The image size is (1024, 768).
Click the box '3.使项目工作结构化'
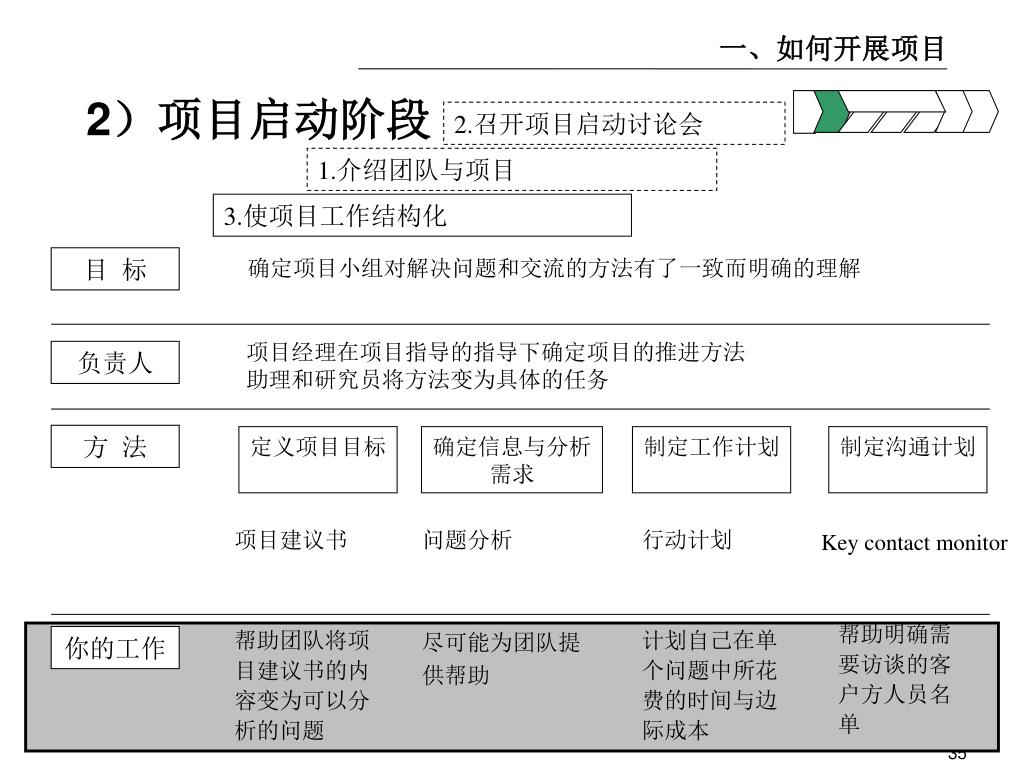(422, 215)
